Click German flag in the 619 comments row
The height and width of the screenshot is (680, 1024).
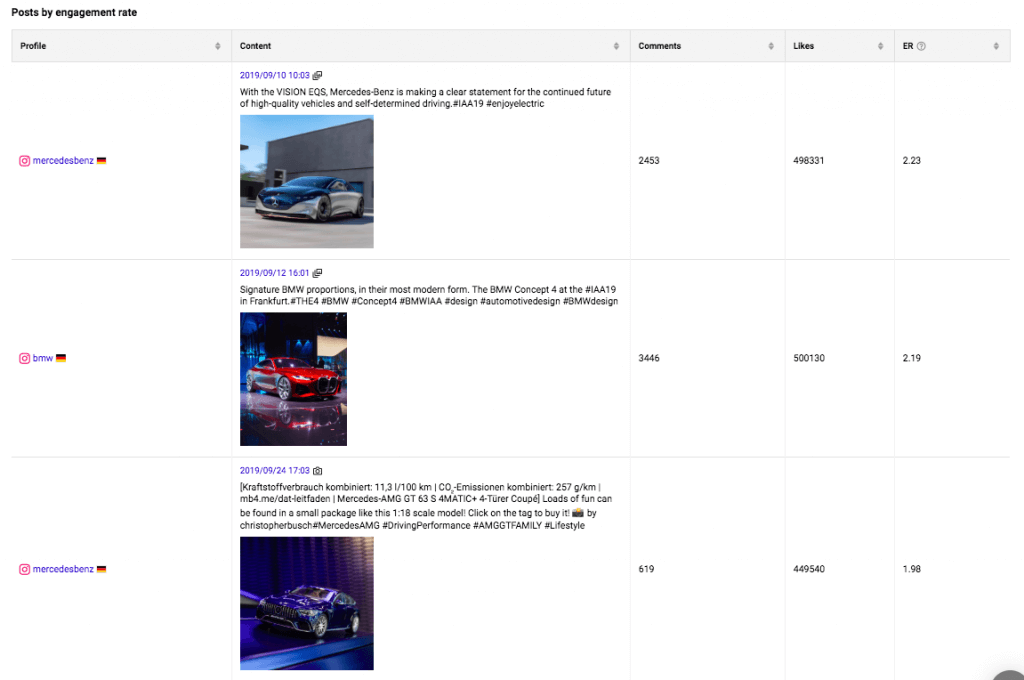coord(101,569)
